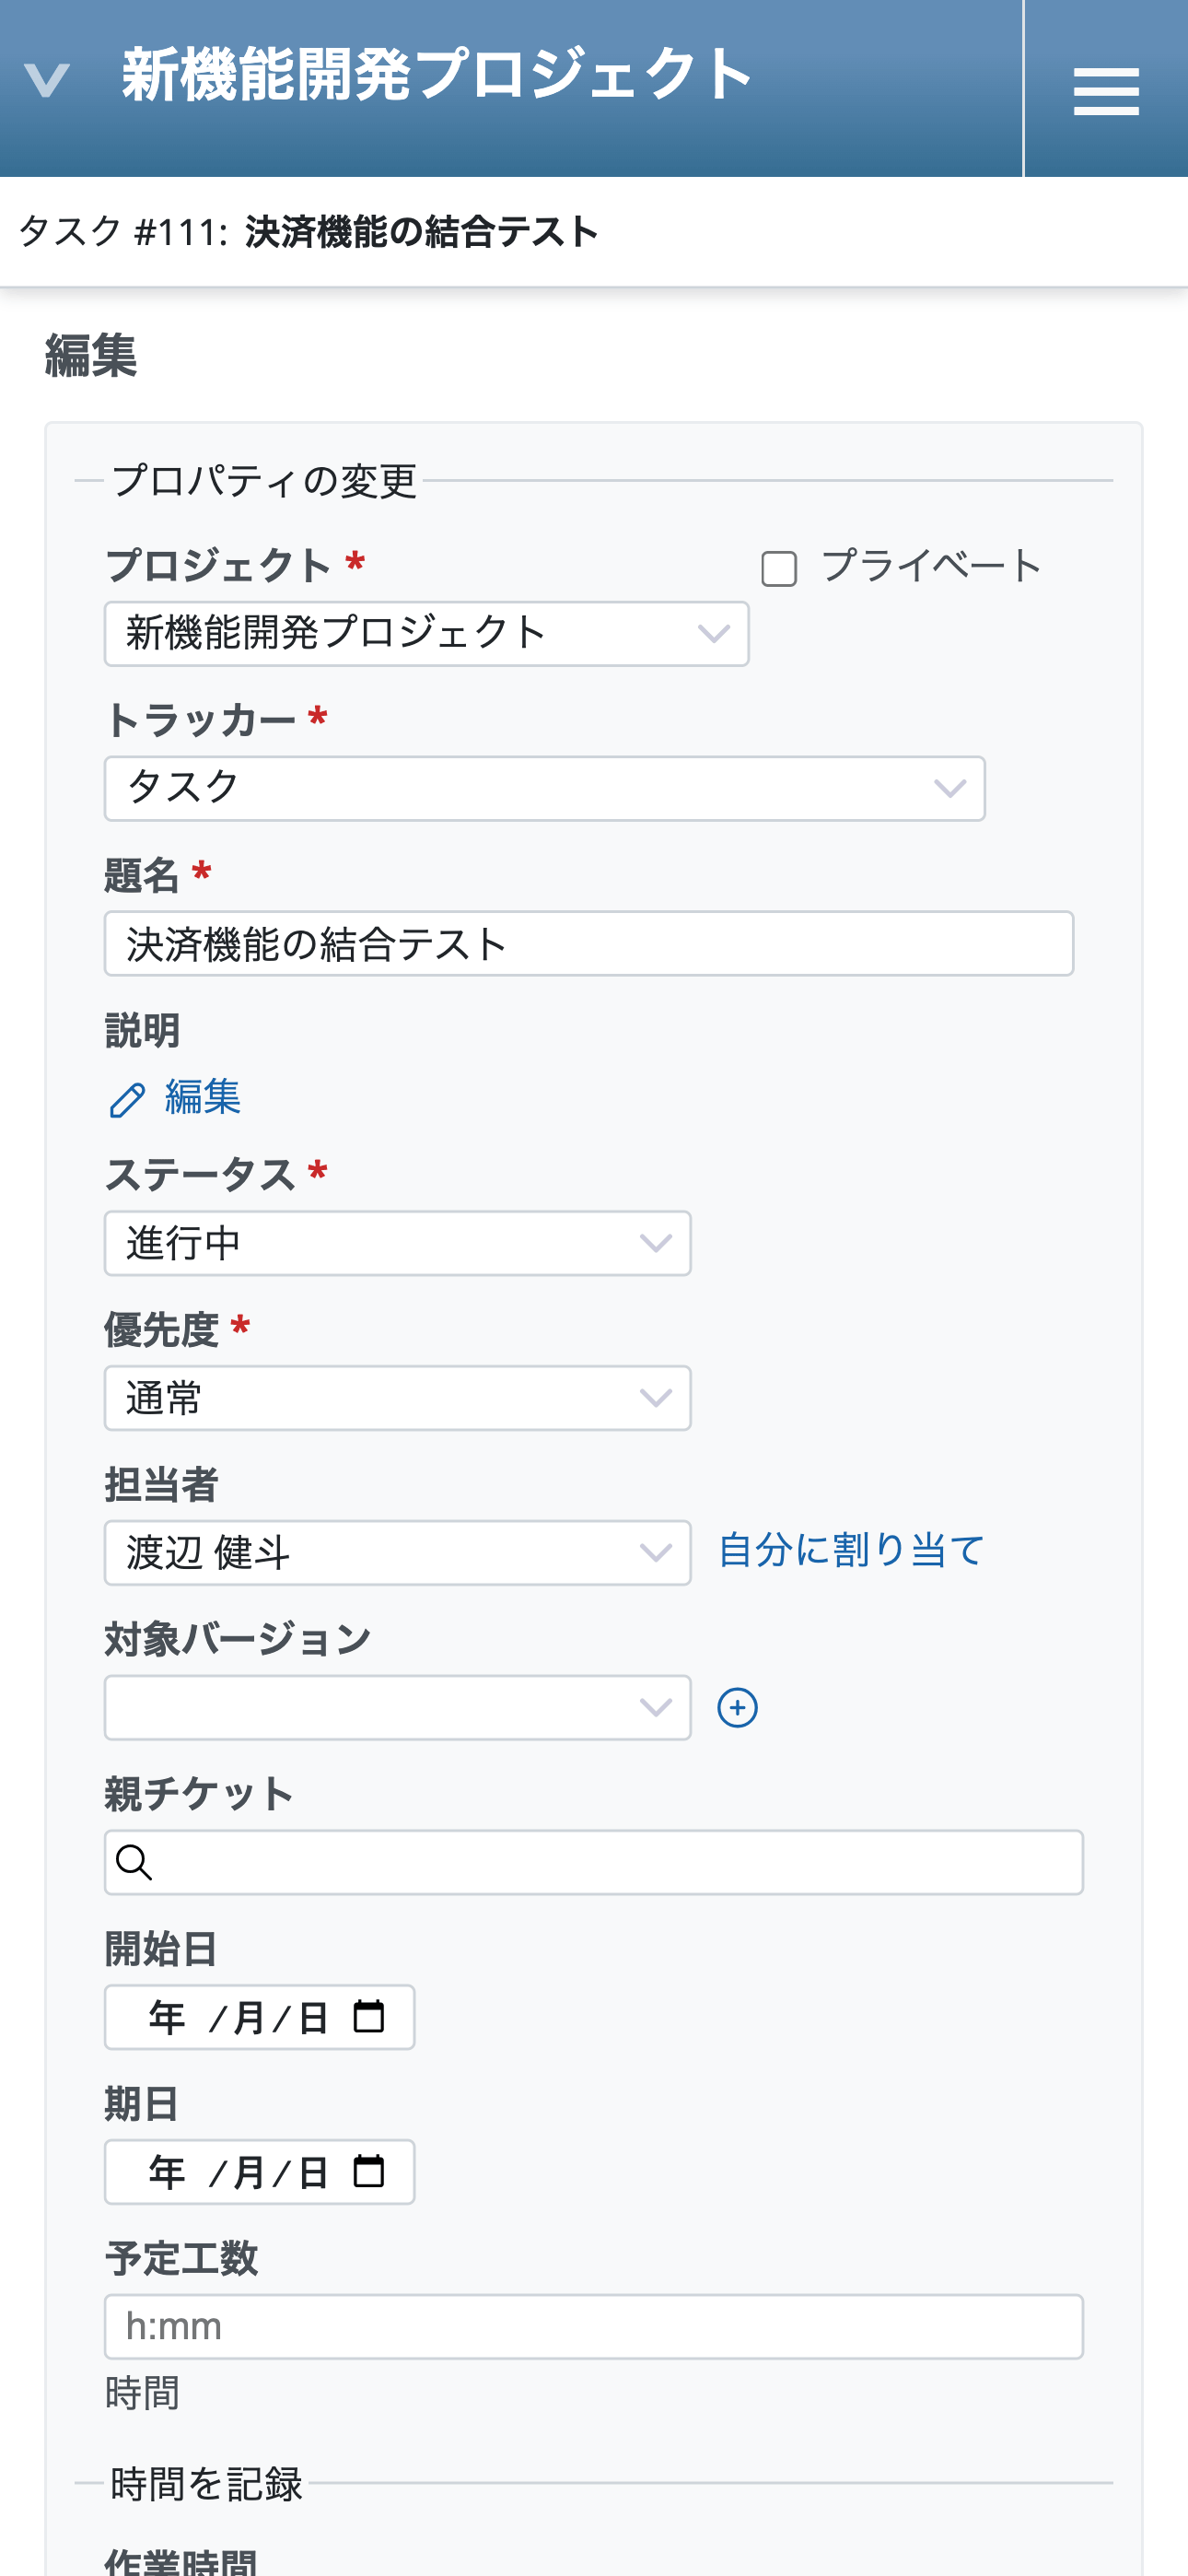The width and height of the screenshot is (1188, 2576).
Task: Open the empty 対象バージョン dropdown
Action: coord(397,1708)
